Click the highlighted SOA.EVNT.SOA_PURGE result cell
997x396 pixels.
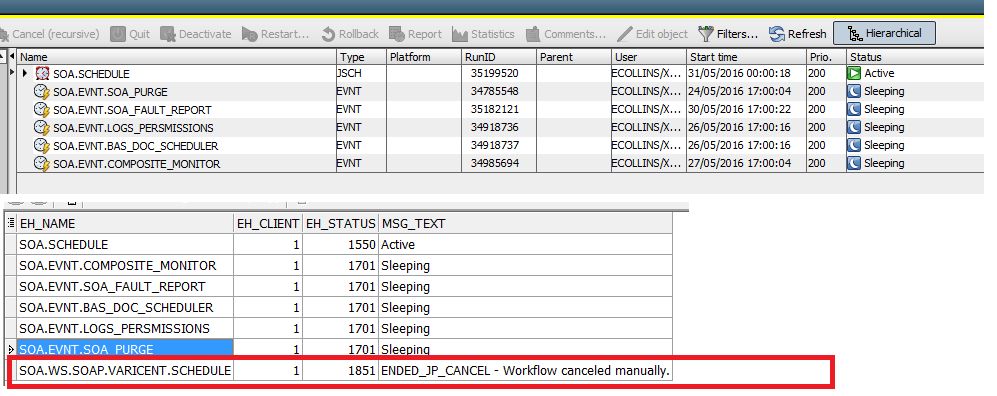point(125,348)
